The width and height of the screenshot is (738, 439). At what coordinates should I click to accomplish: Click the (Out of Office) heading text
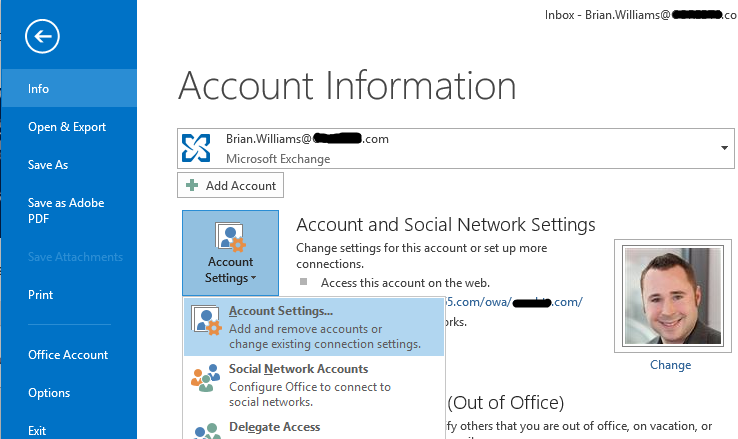[505, 402]
